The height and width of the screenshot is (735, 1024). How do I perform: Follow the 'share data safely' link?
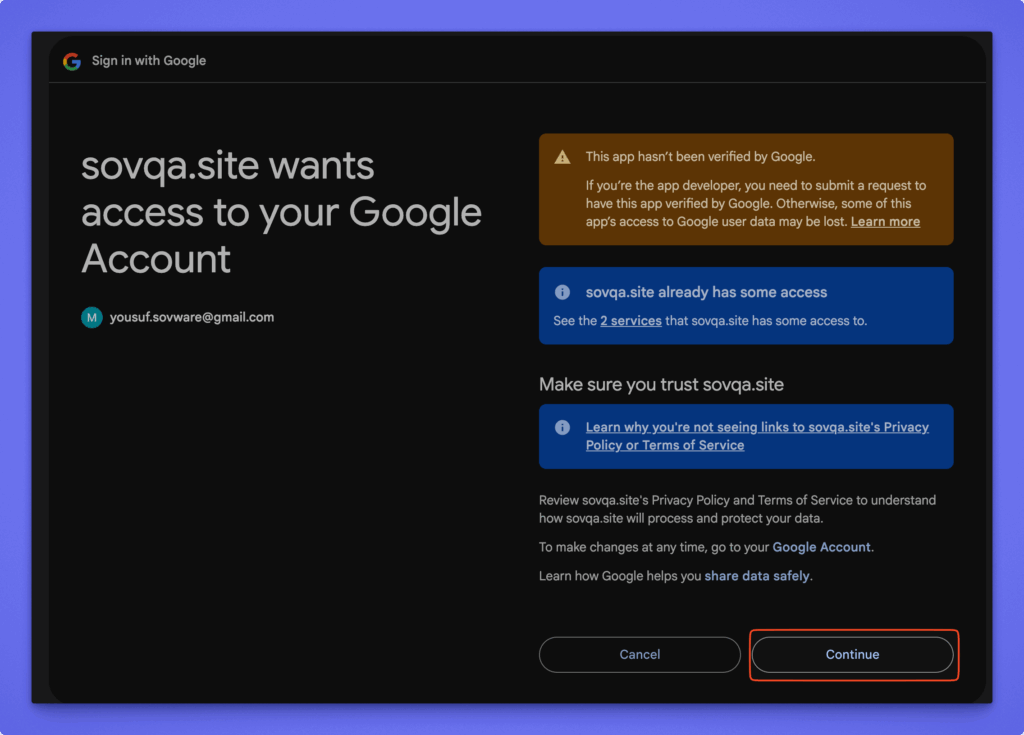click(757, 576)
